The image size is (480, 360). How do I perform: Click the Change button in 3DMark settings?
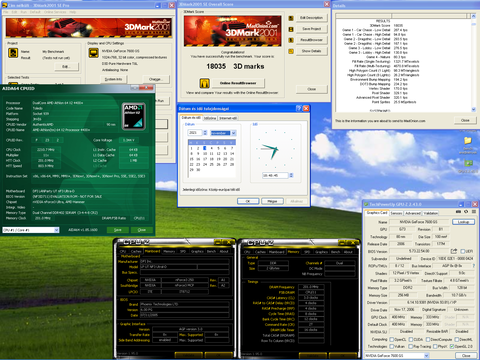click(155, 79)
